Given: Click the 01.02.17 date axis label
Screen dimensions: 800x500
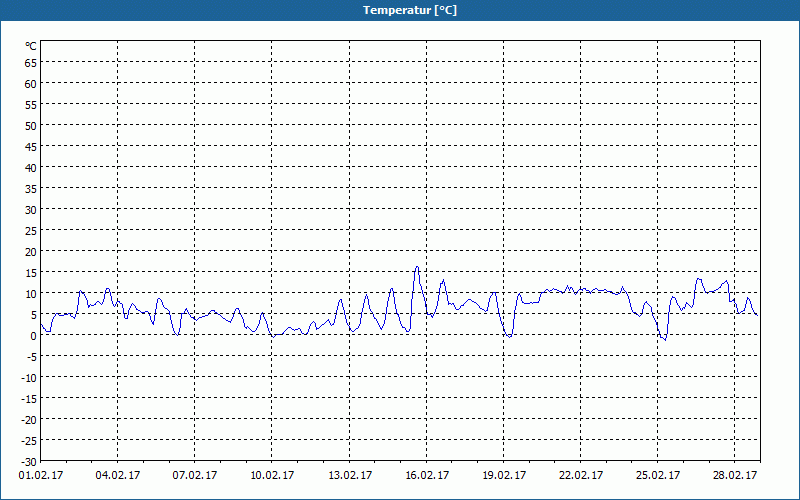Looking at the screenshot, I should [41, 476].
